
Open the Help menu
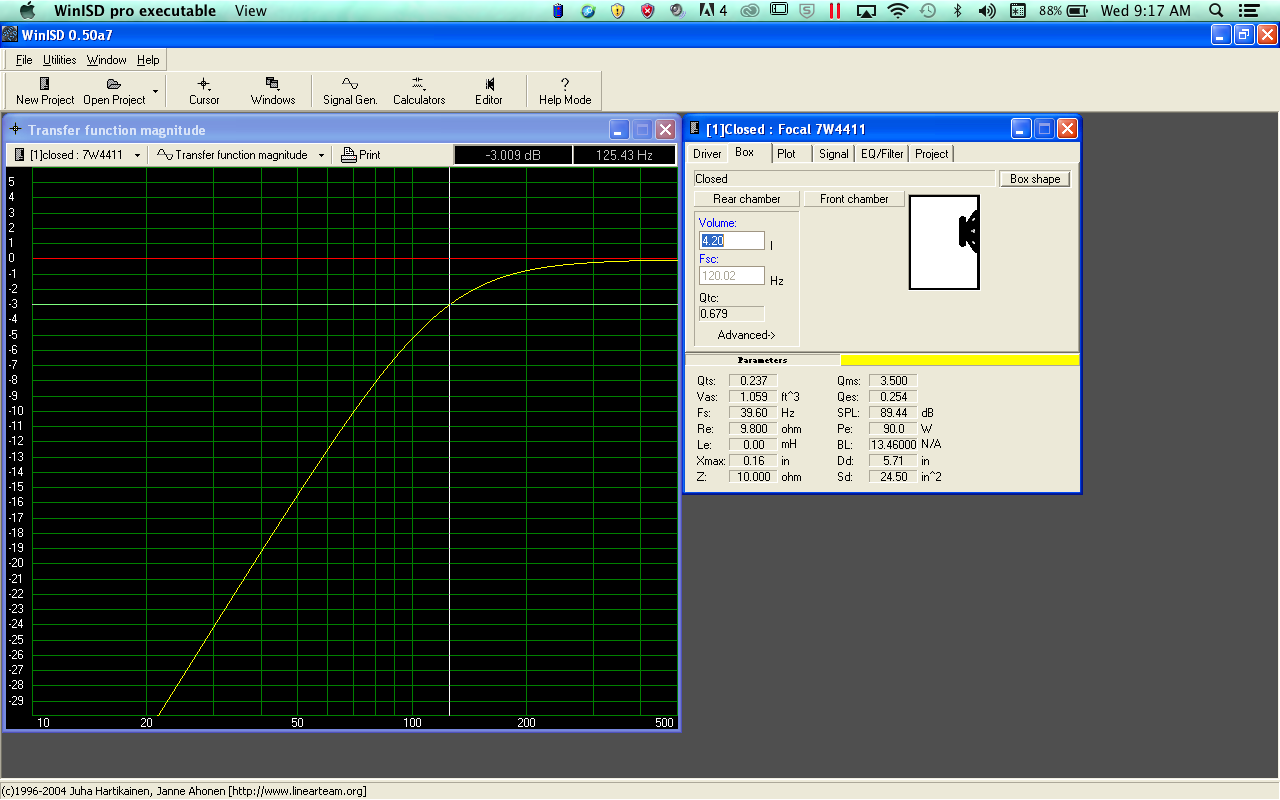pyautogui.click(x=148, y=60)
